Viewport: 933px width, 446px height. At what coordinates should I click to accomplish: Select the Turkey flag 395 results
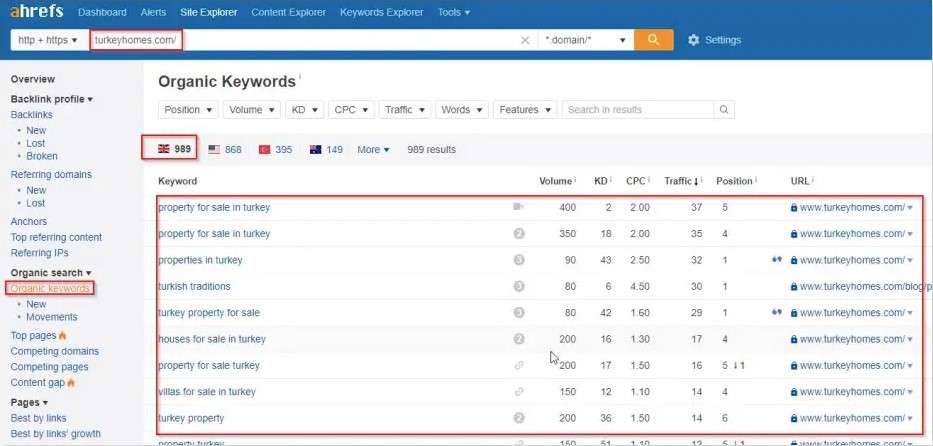coord(275,149)
